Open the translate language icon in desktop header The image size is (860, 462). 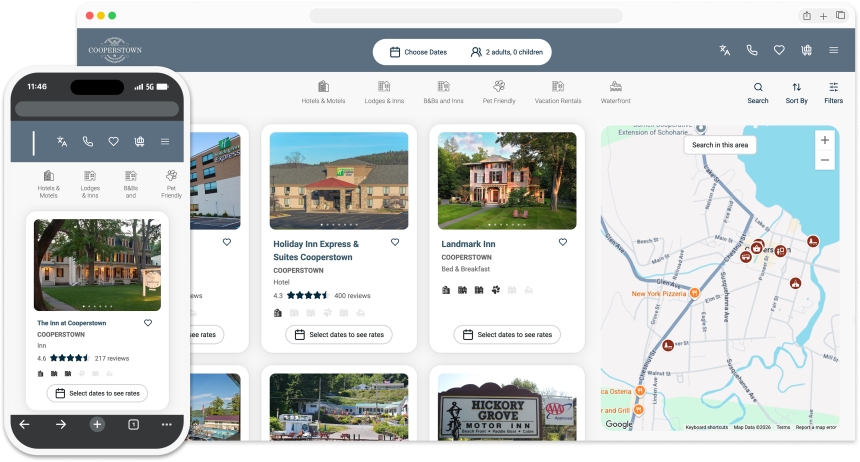[725, 50]
